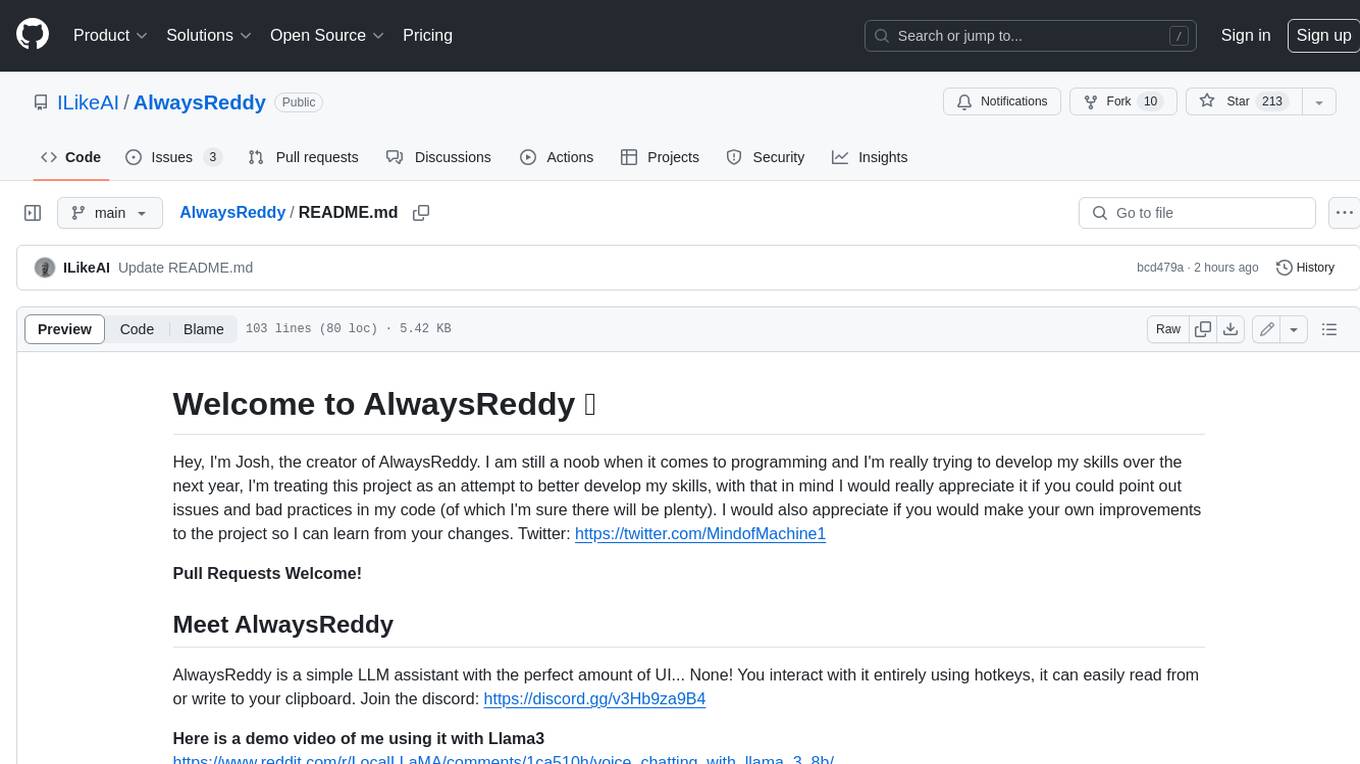Open the MindofMachine1 Twitter link
This screenshot has height=764, width=1360.
[700, 534]
